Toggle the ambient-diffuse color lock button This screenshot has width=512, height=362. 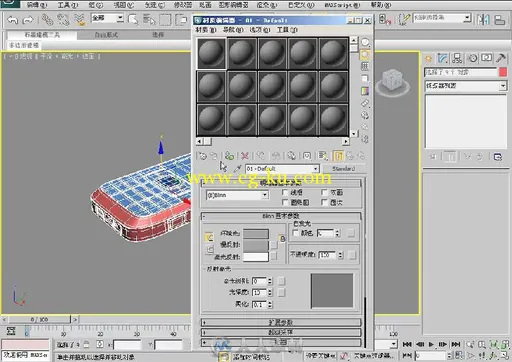[x=209, y=237]
